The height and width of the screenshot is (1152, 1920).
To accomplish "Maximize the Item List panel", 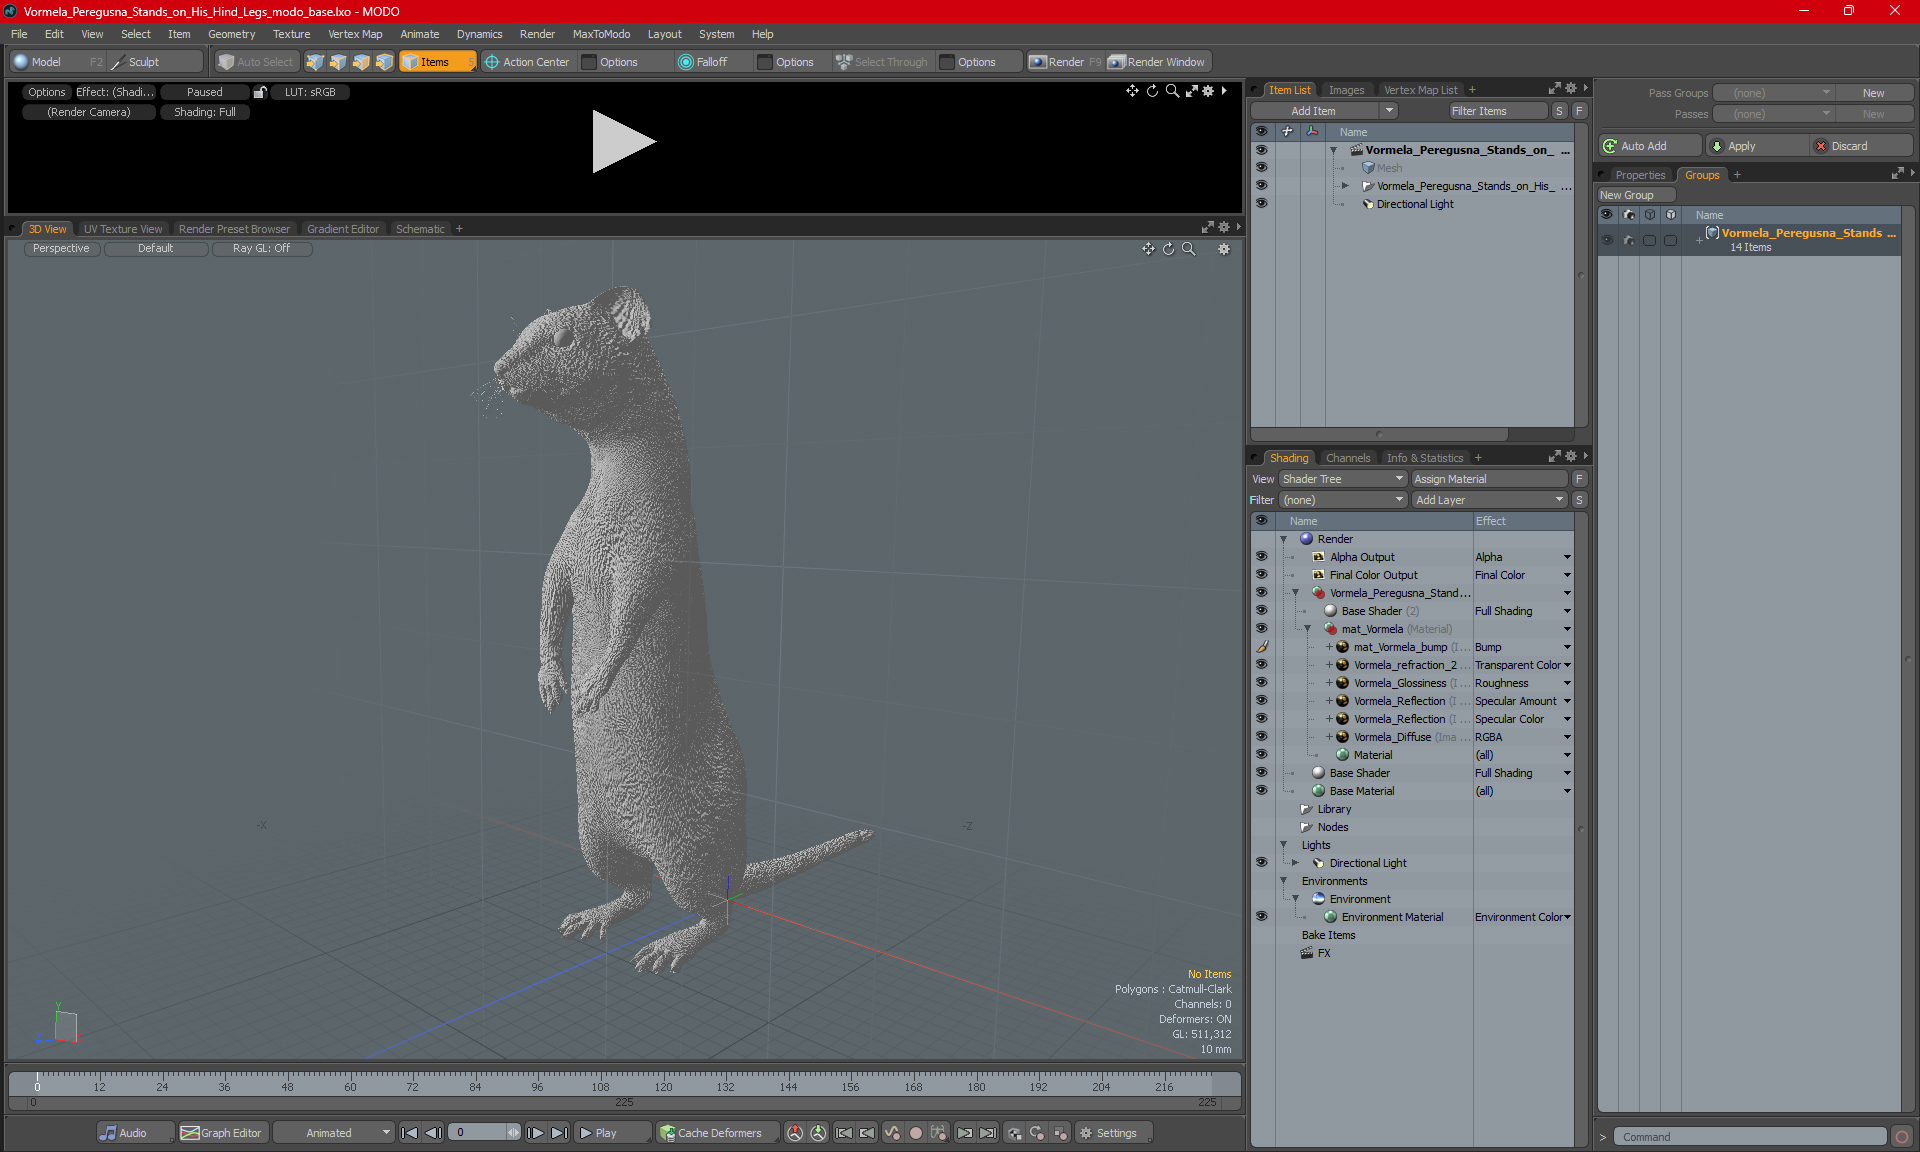I will click(1554, 89).
